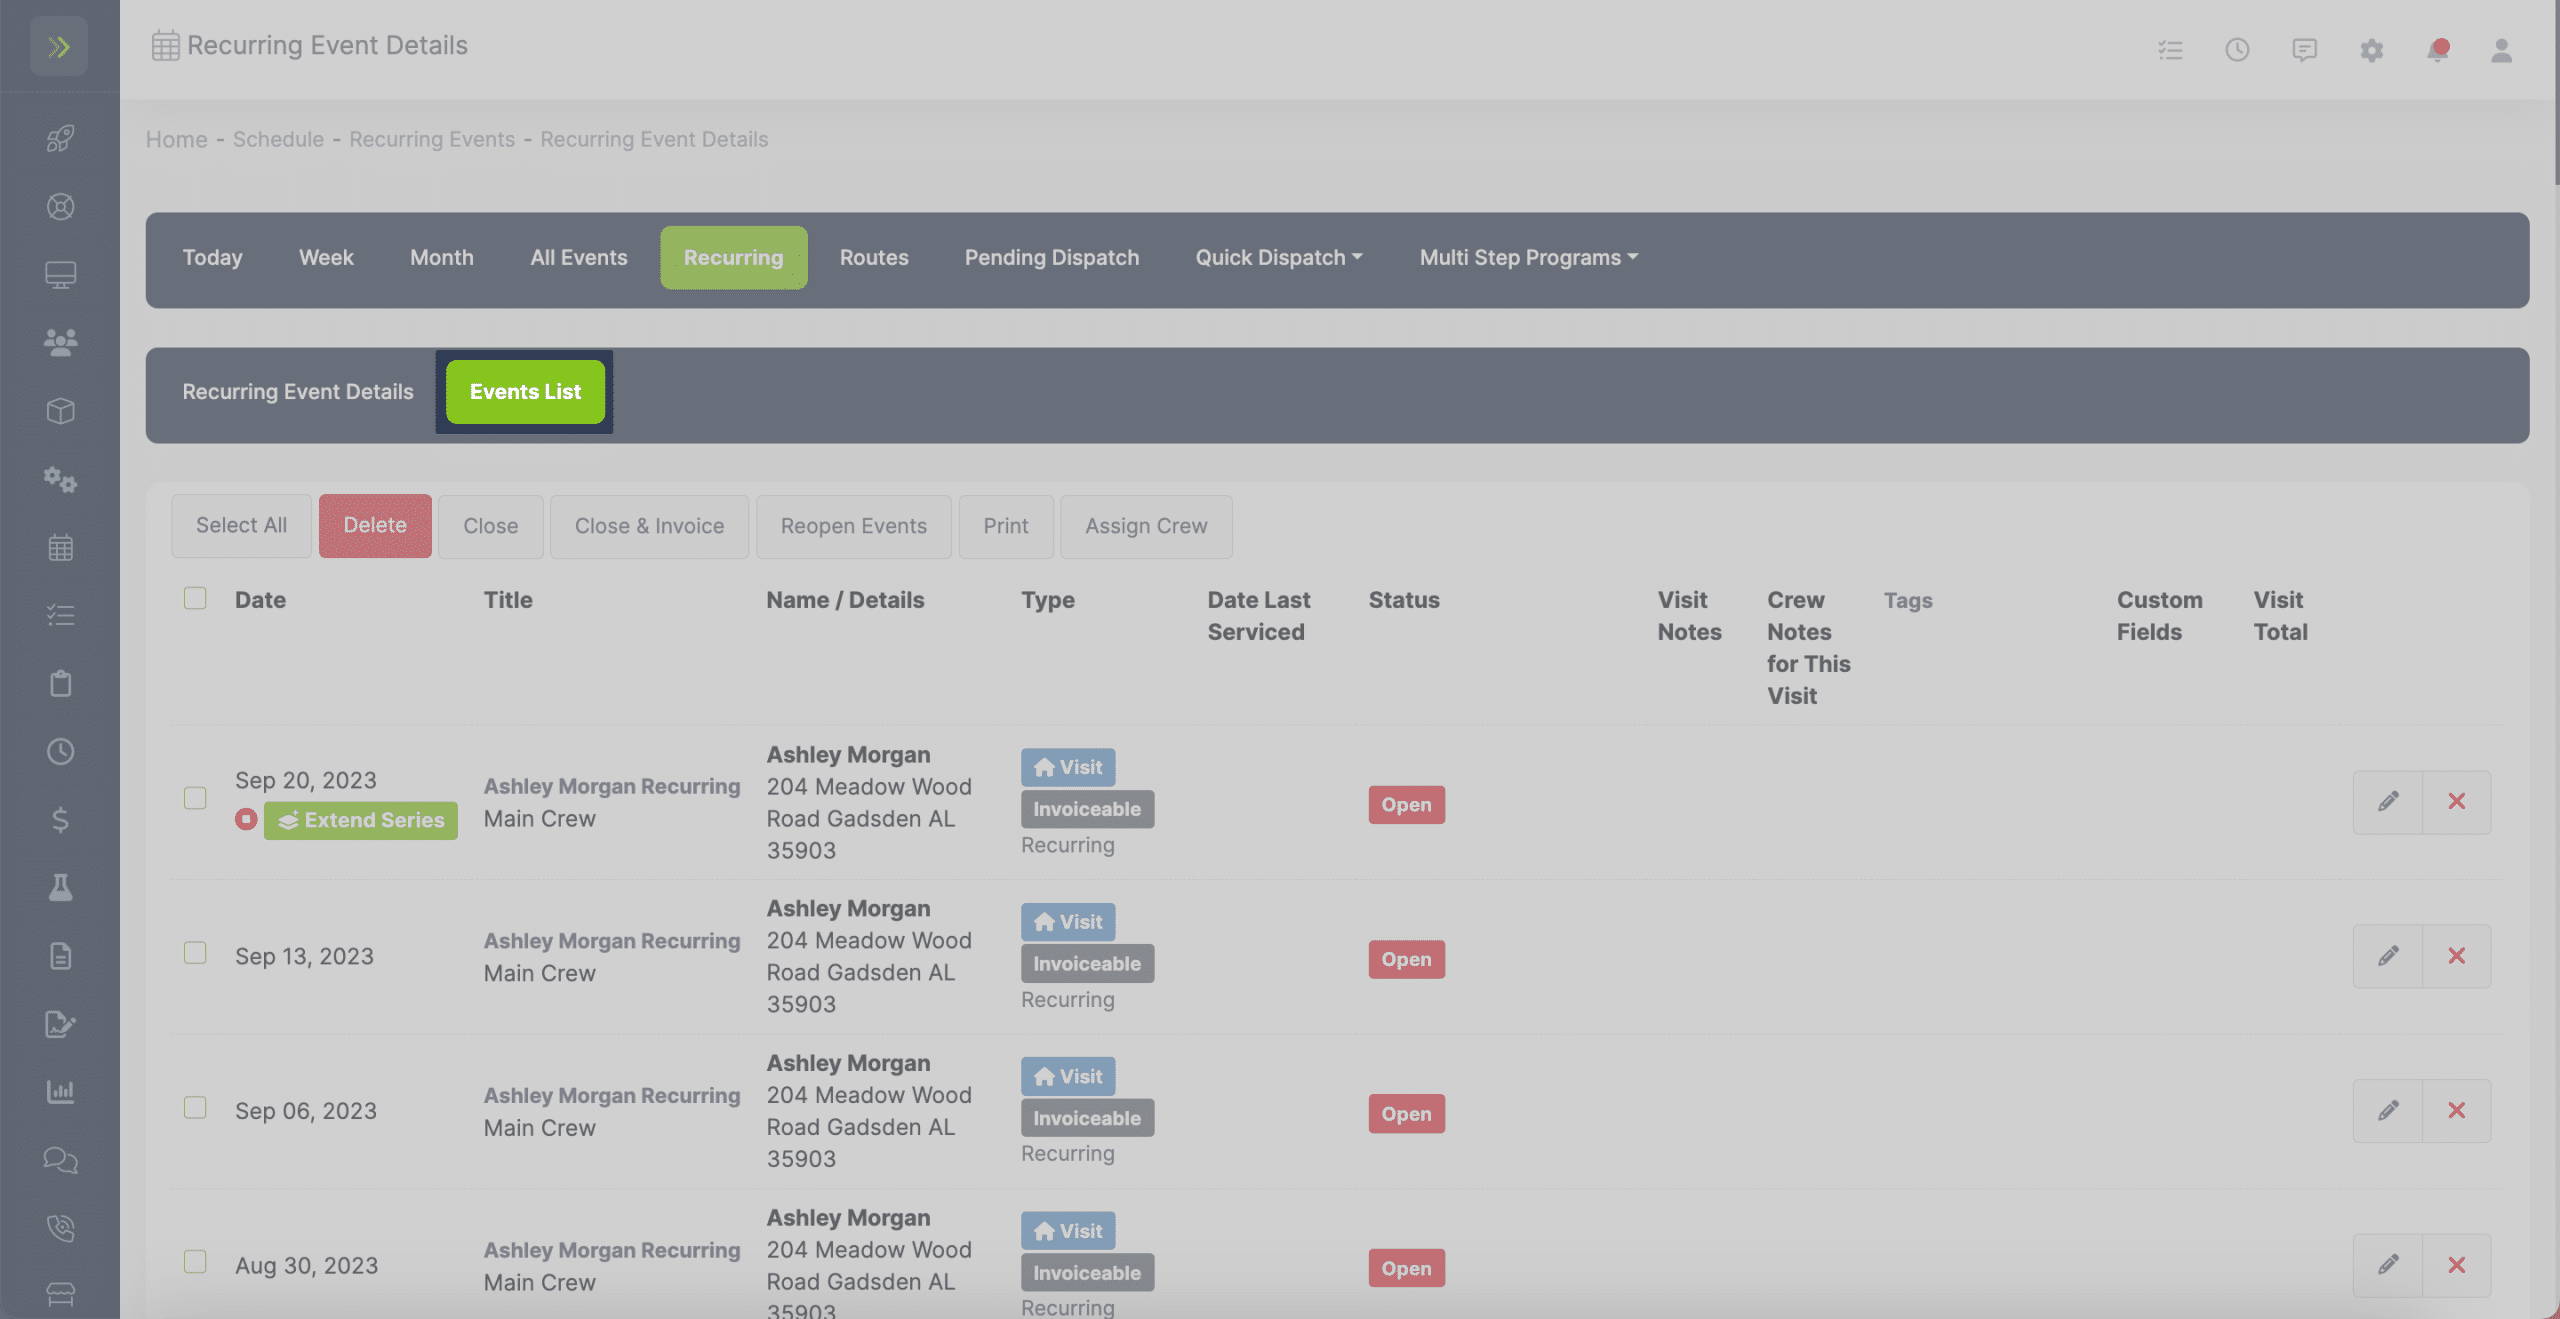2560x1319 pixels.
Task: Open the document icon in sidebar
Action: 60,956
